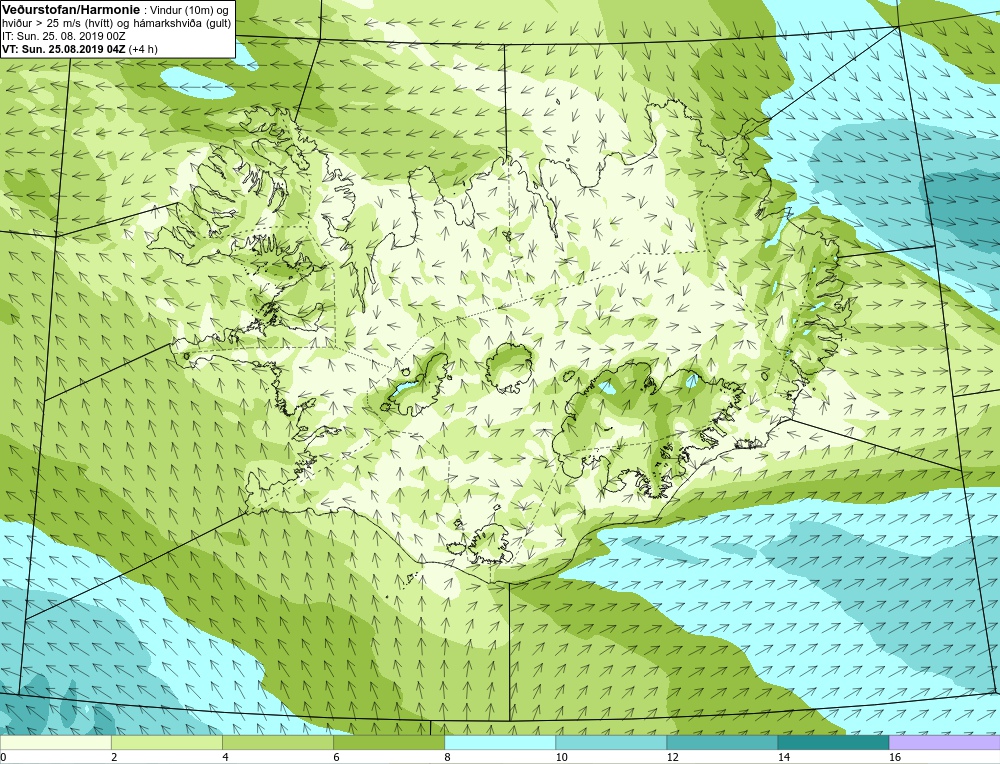
Task: Click the 0–2 m/s pale cream legend swatch
Action: click(55, 742)
